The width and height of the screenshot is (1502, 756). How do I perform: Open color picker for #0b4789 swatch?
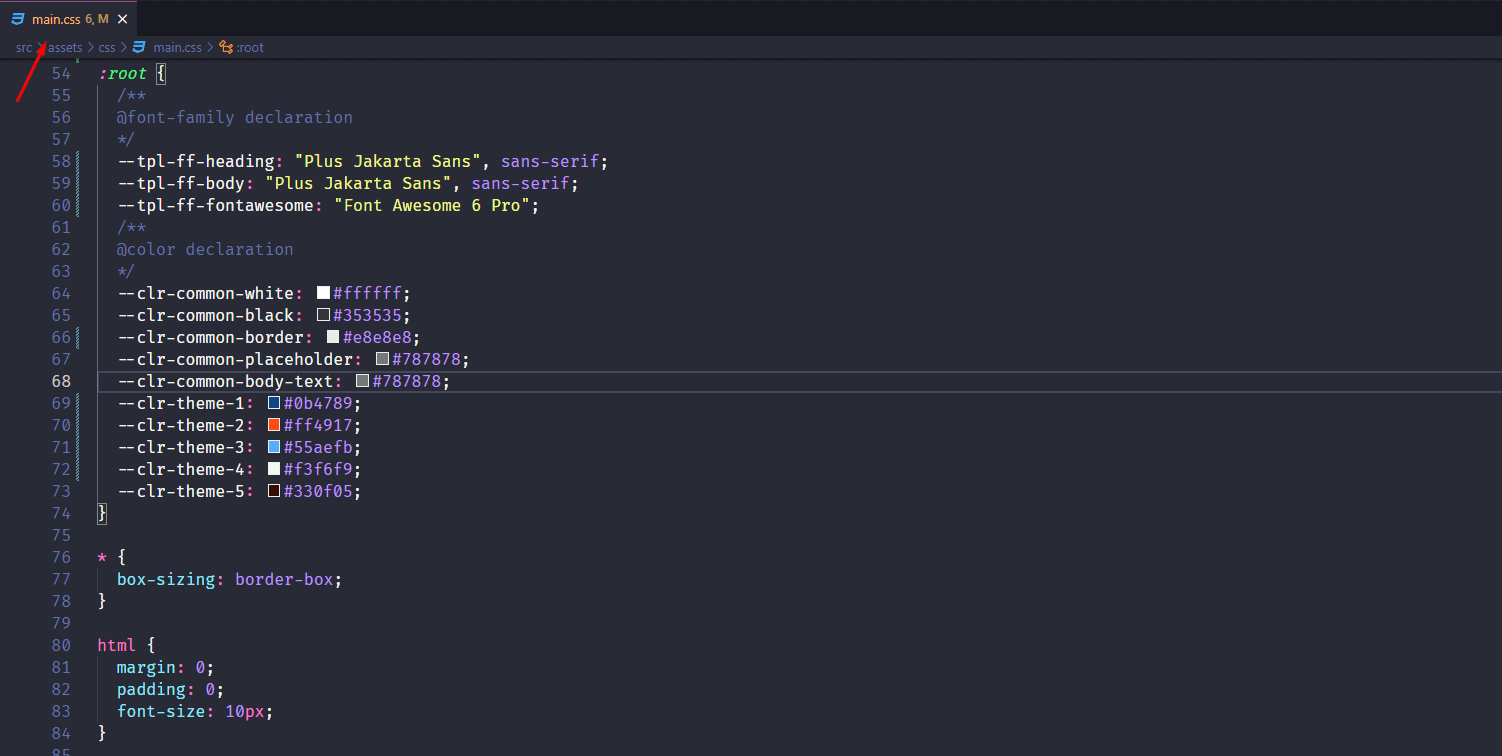point(274,403)
